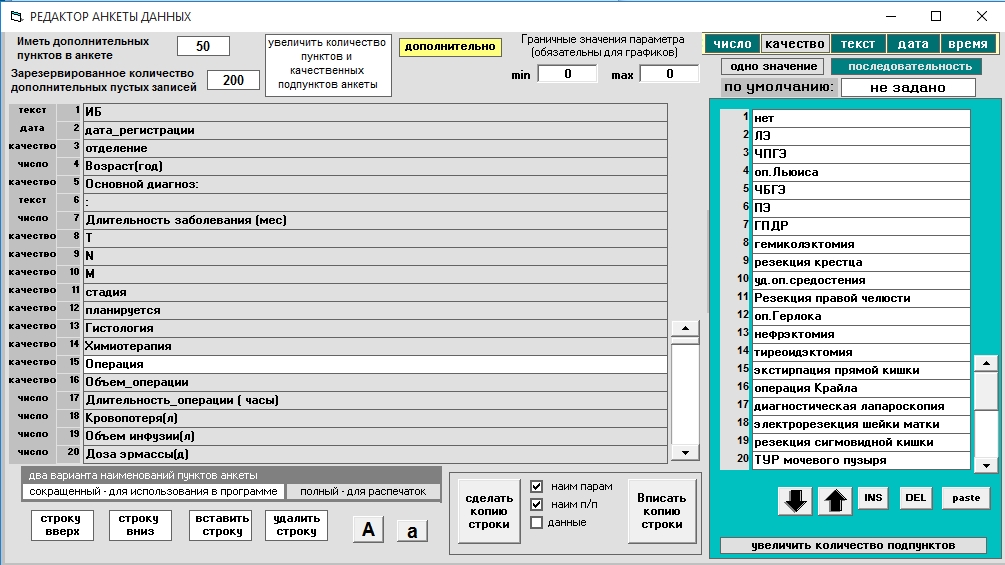1005x565 pixels.
Task: Click the app icon in title bar
Action: 15,17
